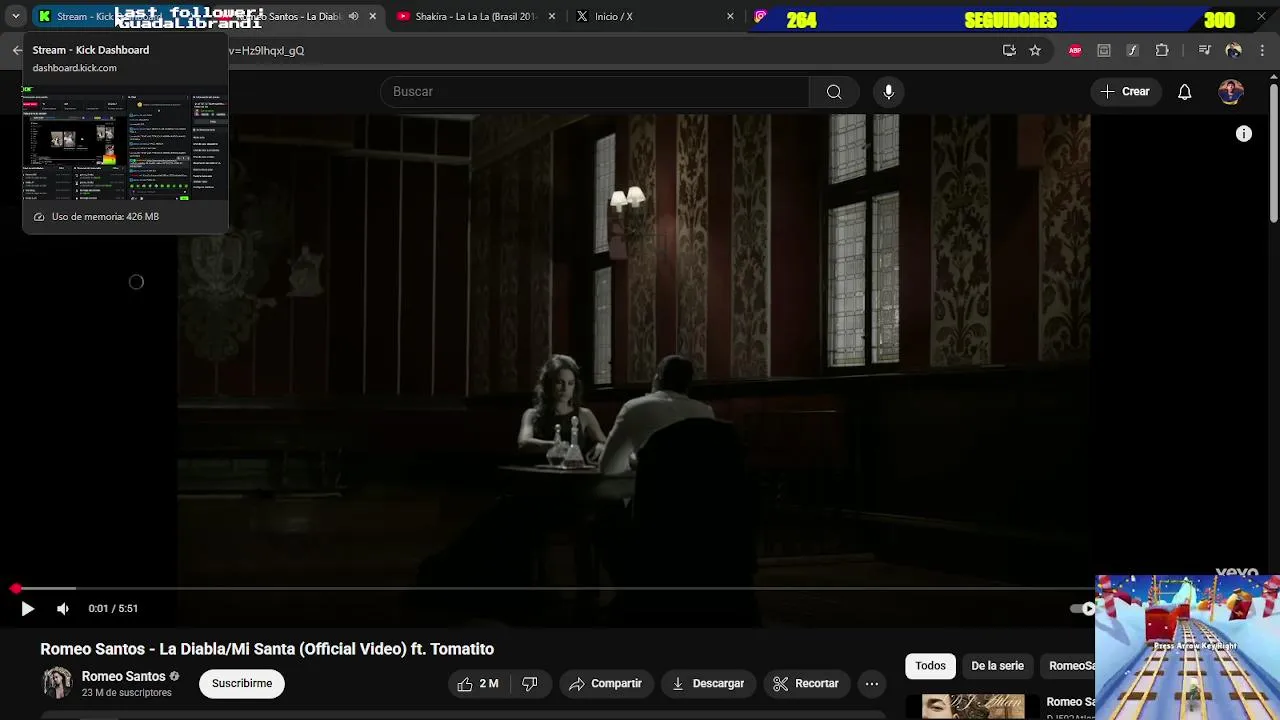Go back with browser back arrow
The image size is (1280, 720).
coord(17,50)
